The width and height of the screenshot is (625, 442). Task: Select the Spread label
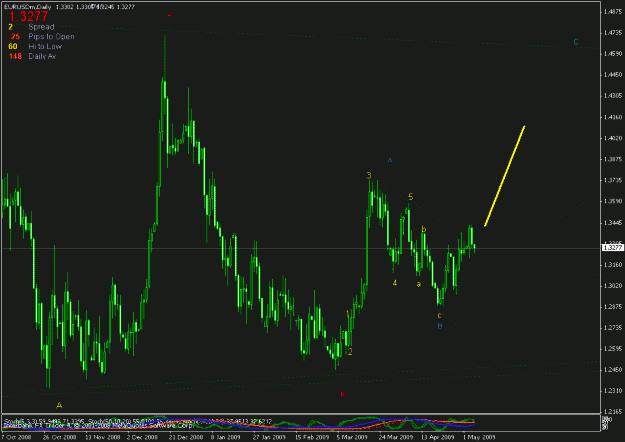41,27
